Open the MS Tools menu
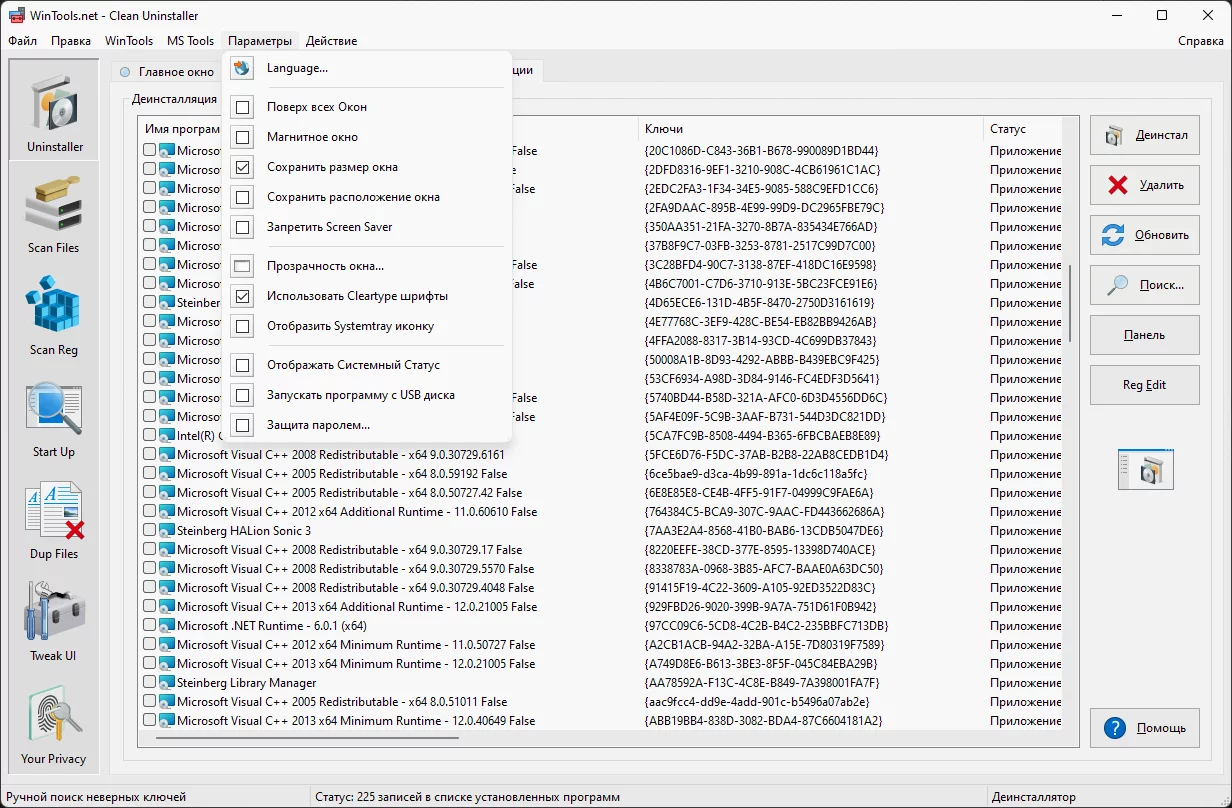Image resolution: width=1232 pixels, height=808 pixels. pyautogui.click(x=191, y=41)
